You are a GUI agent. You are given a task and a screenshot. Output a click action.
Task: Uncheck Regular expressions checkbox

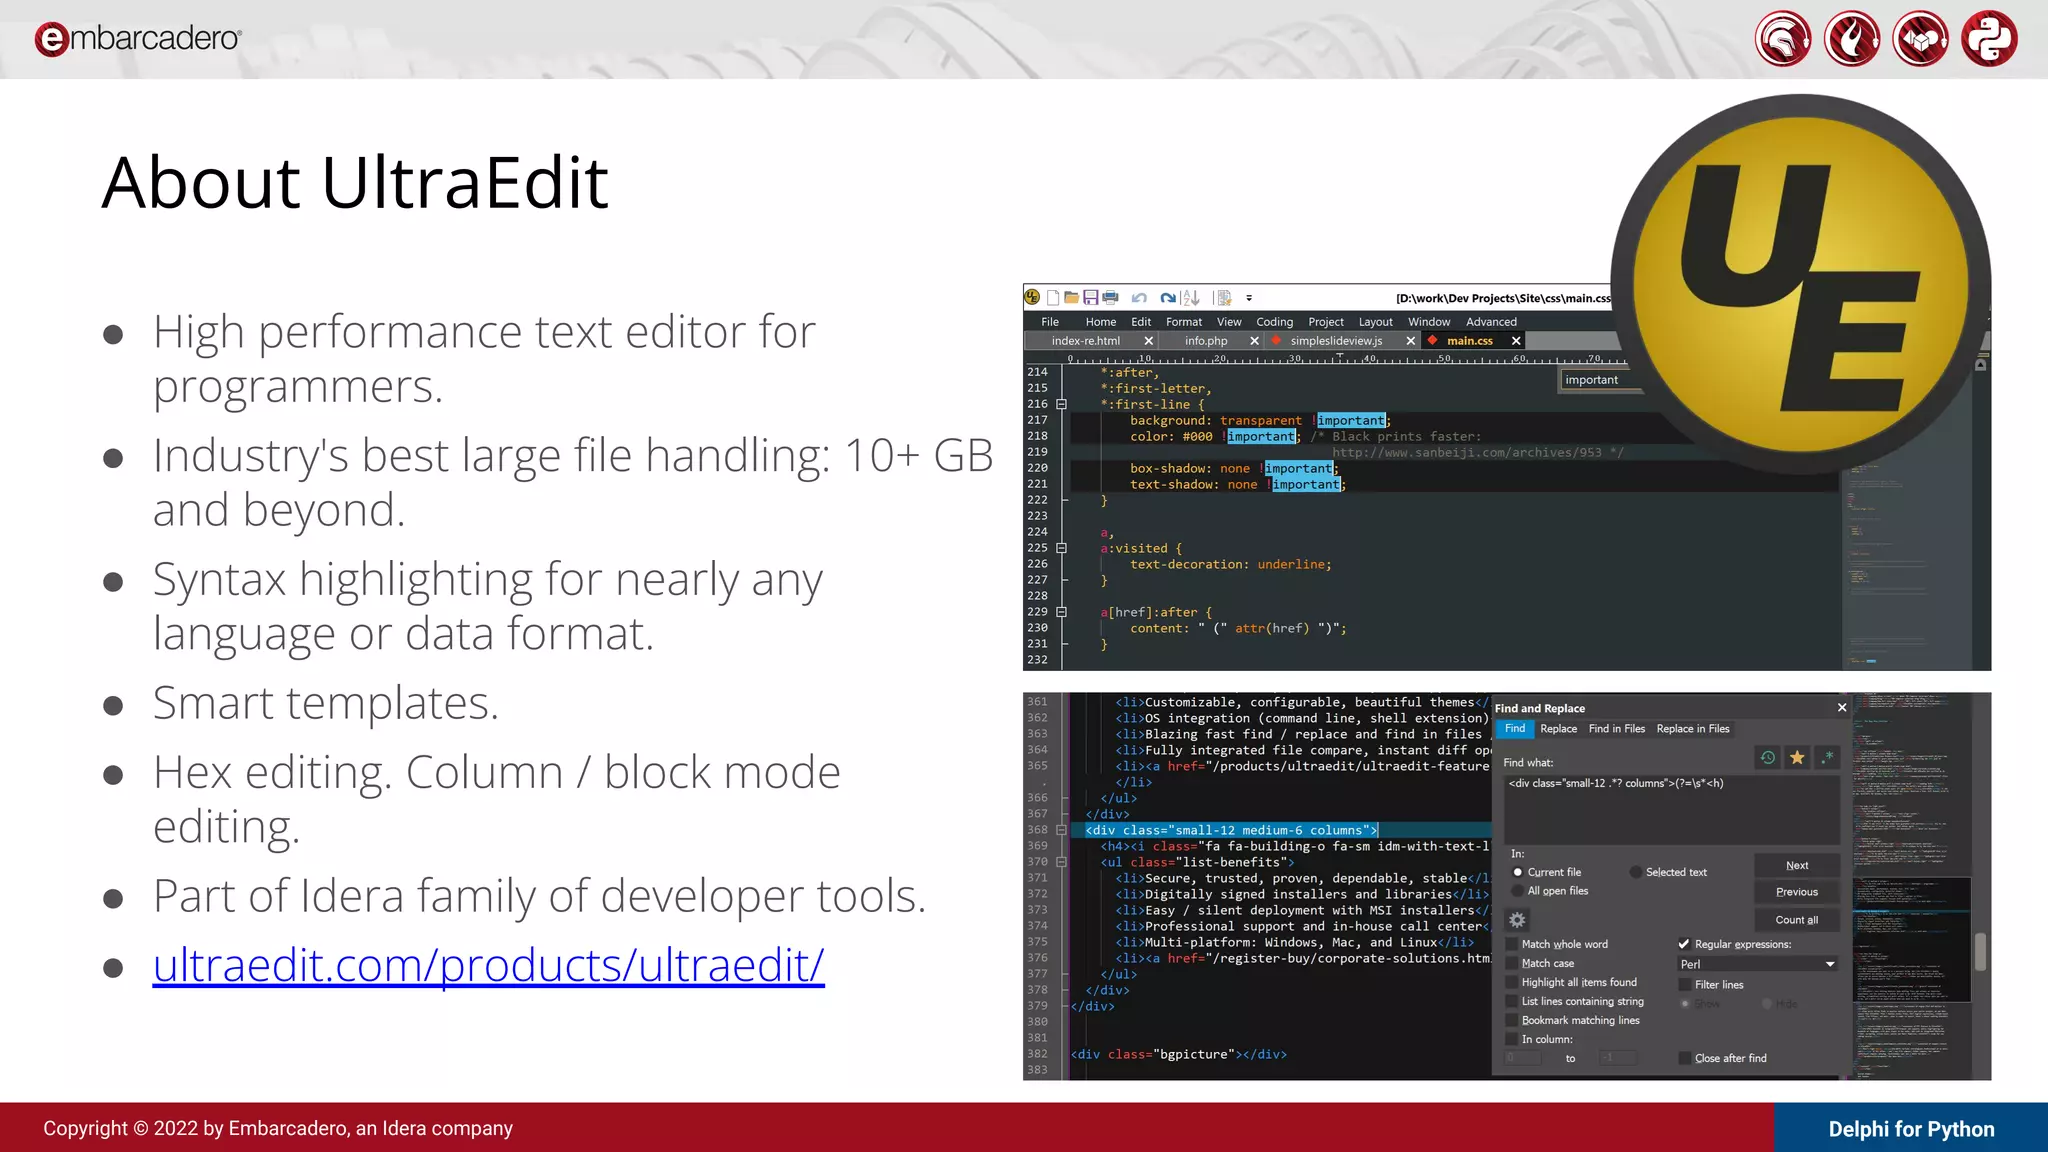[x=1684, y=944]
